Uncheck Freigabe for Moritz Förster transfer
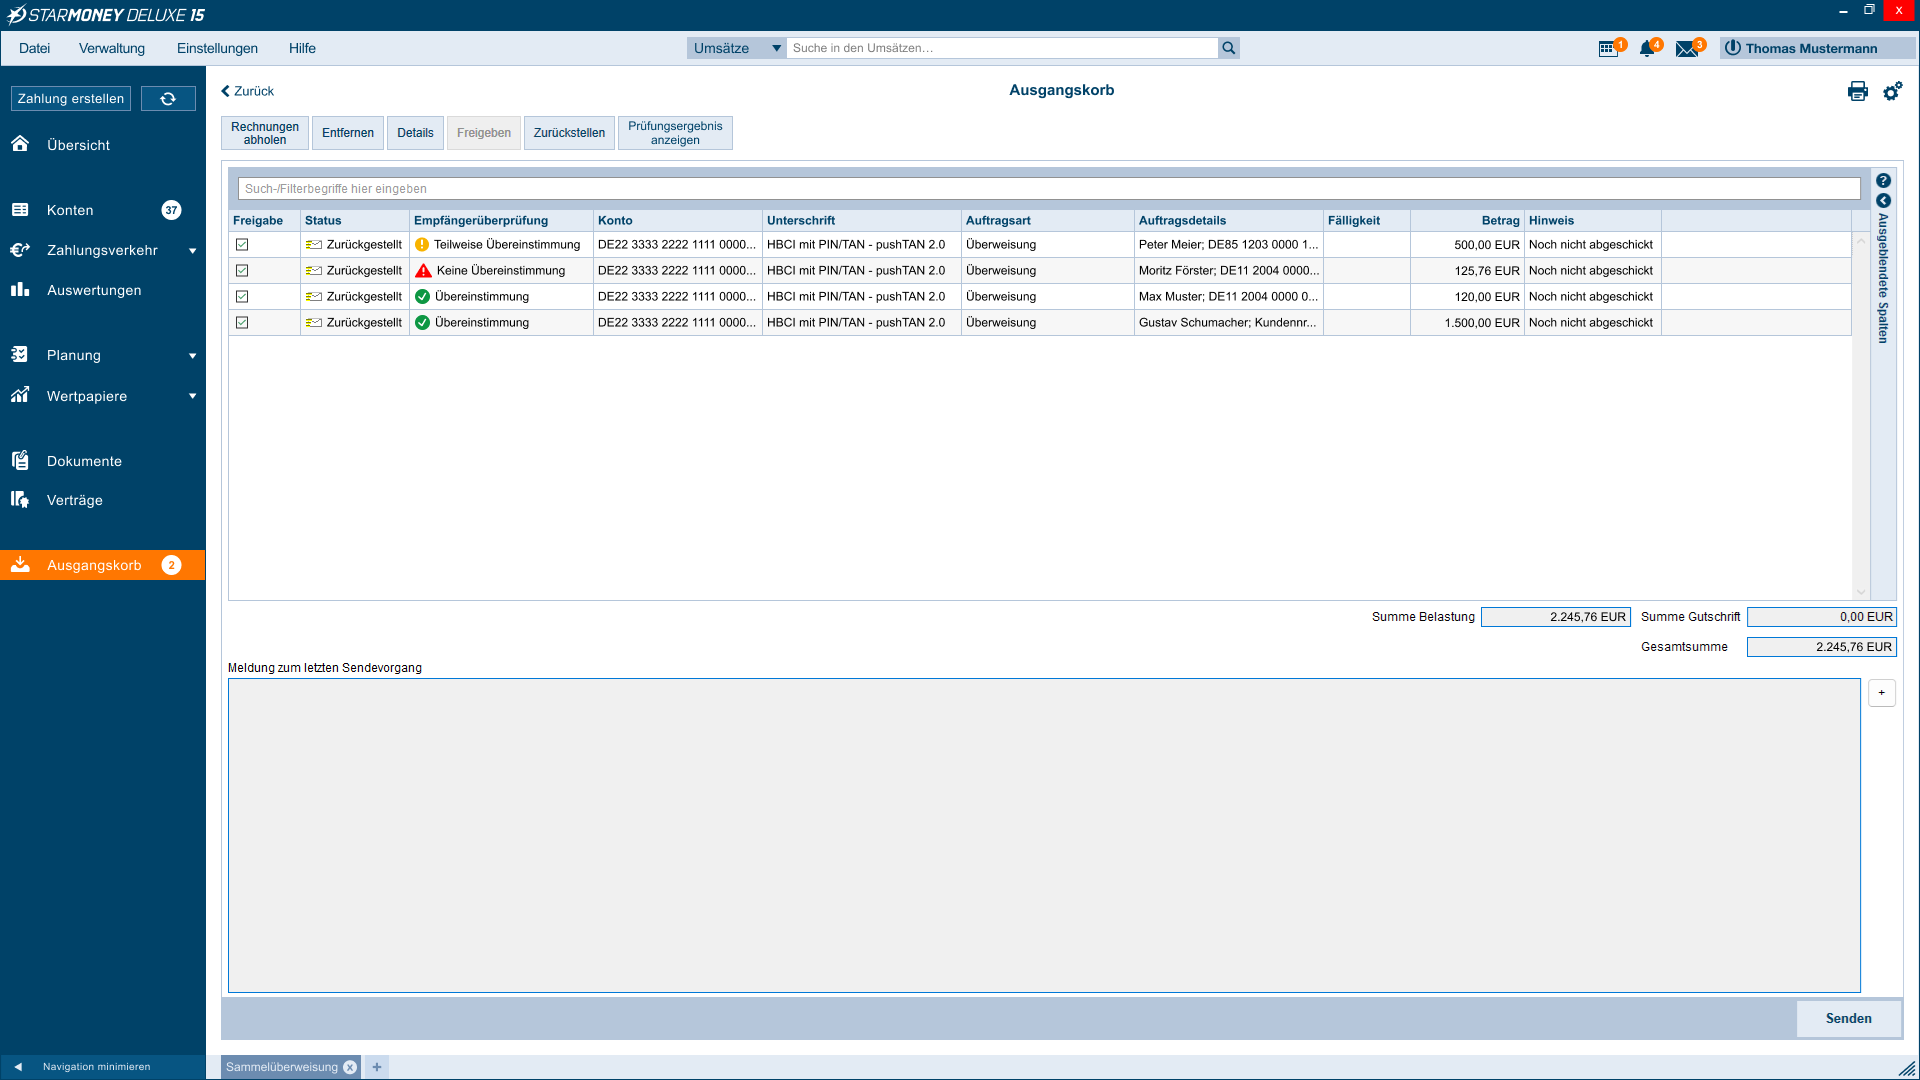Viewport: 1920px width, 1080px height. pyautogui.click(x=242, y=270)
